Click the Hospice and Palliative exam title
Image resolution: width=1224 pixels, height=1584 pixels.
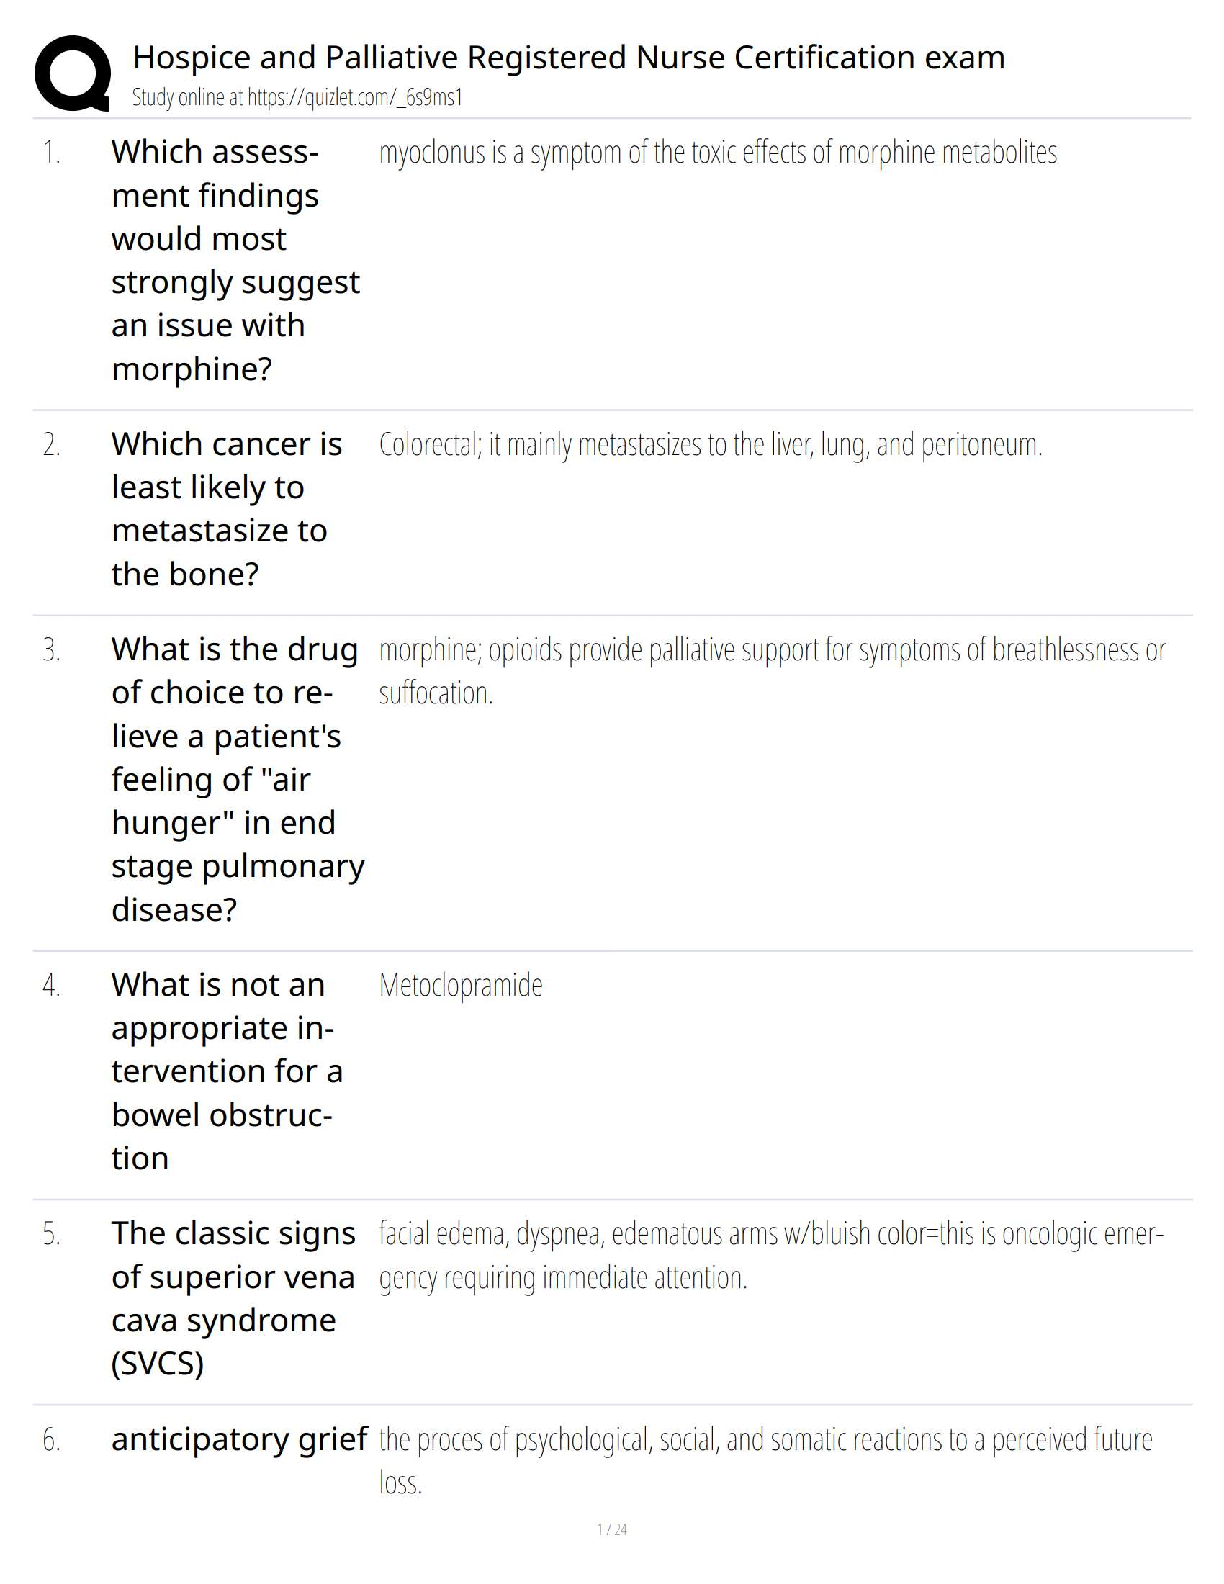[x=568, y=57]
